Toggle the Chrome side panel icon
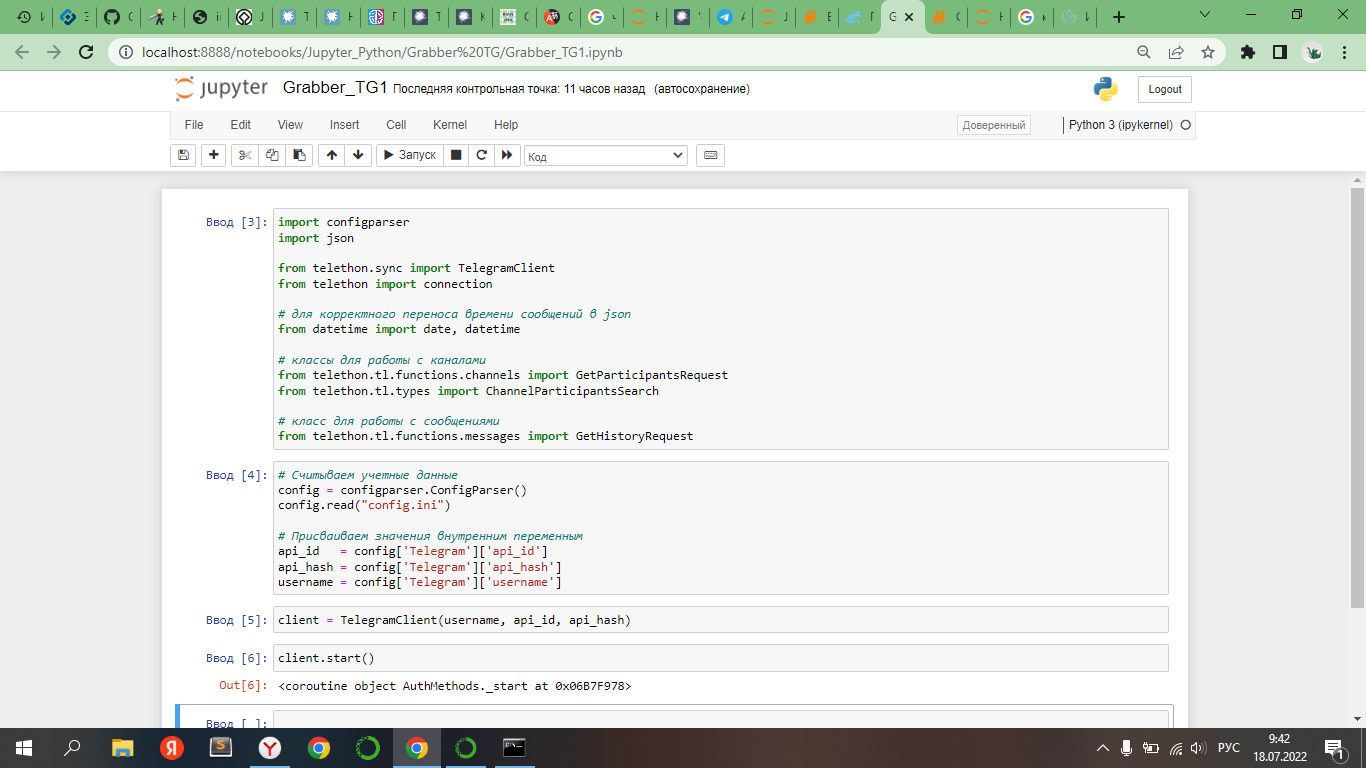The width and height of the screenshot is (1366, 768). (x=1279, y=52)
